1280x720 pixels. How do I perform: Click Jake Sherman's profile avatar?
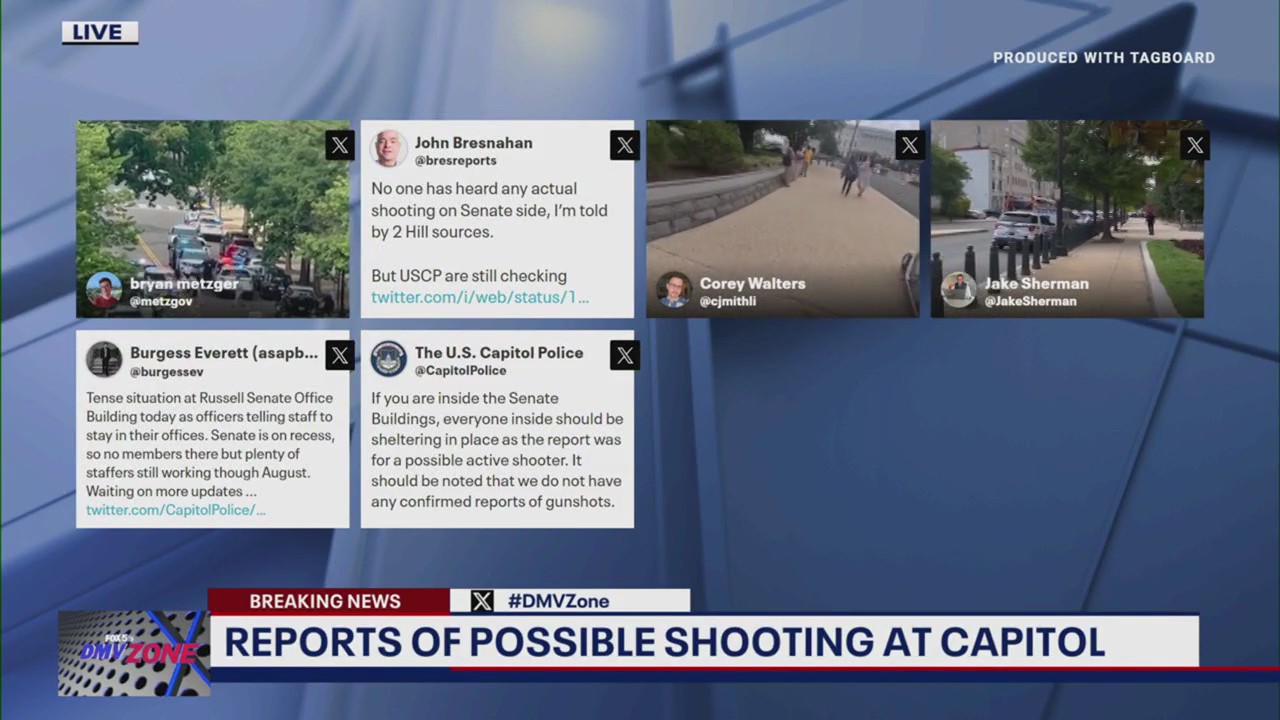[959, 291]
